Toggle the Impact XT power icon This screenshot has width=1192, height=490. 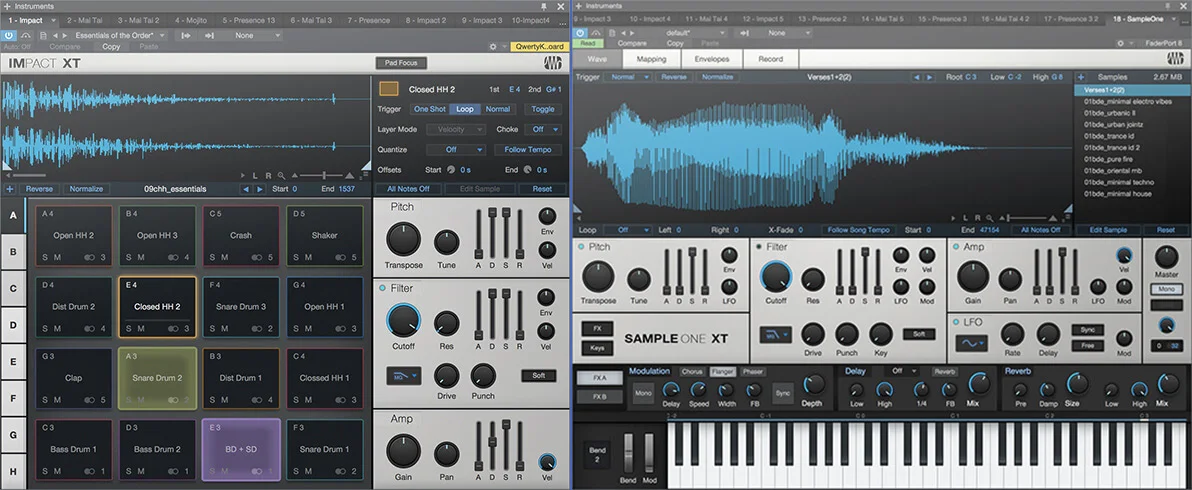(8, 35)
